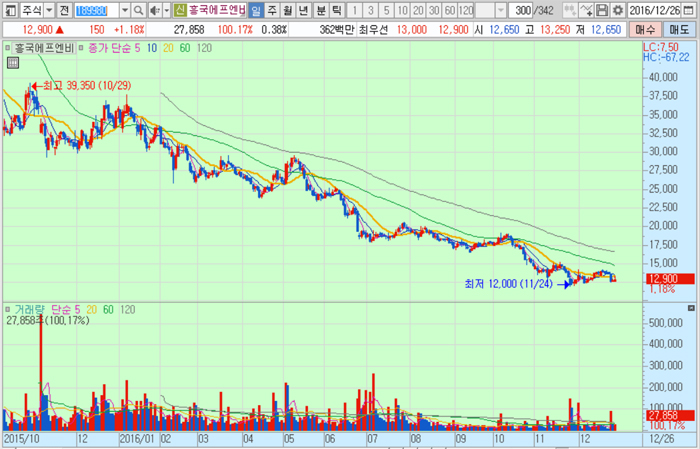Click the grid icon below stock name
Viewport: 700px width, 449px height.
point(12,62)
